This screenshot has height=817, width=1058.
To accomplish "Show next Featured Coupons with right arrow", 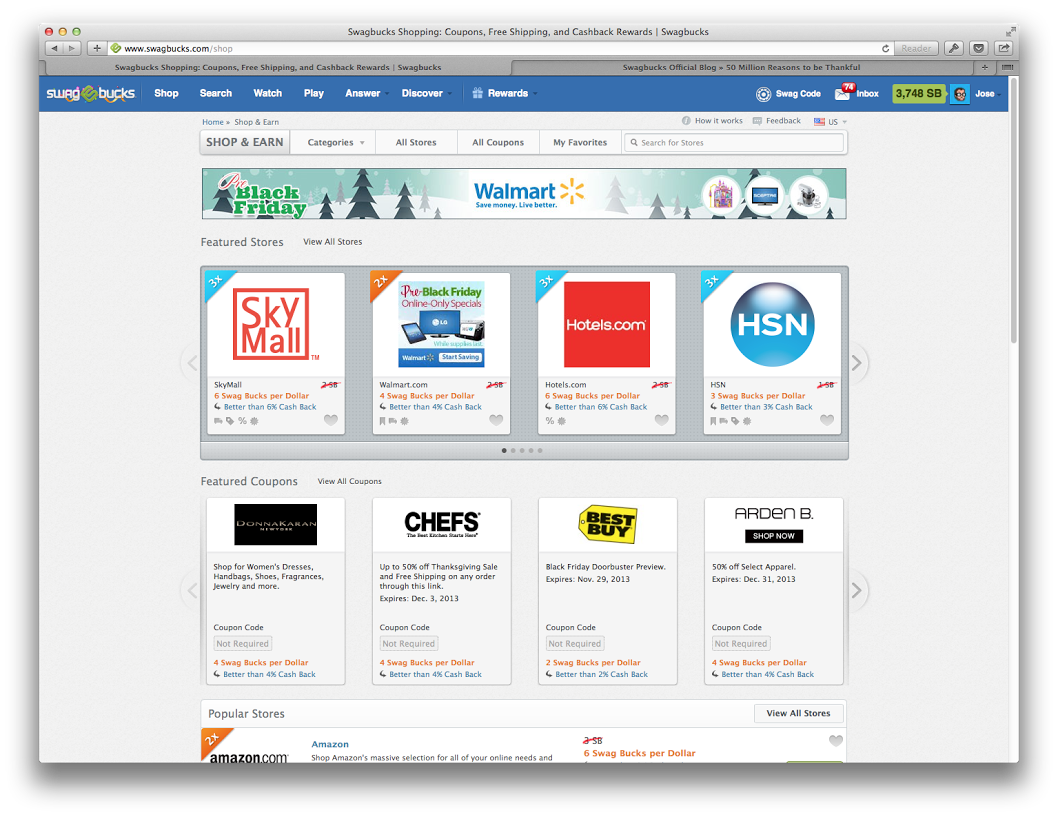I will coord(857,590).
